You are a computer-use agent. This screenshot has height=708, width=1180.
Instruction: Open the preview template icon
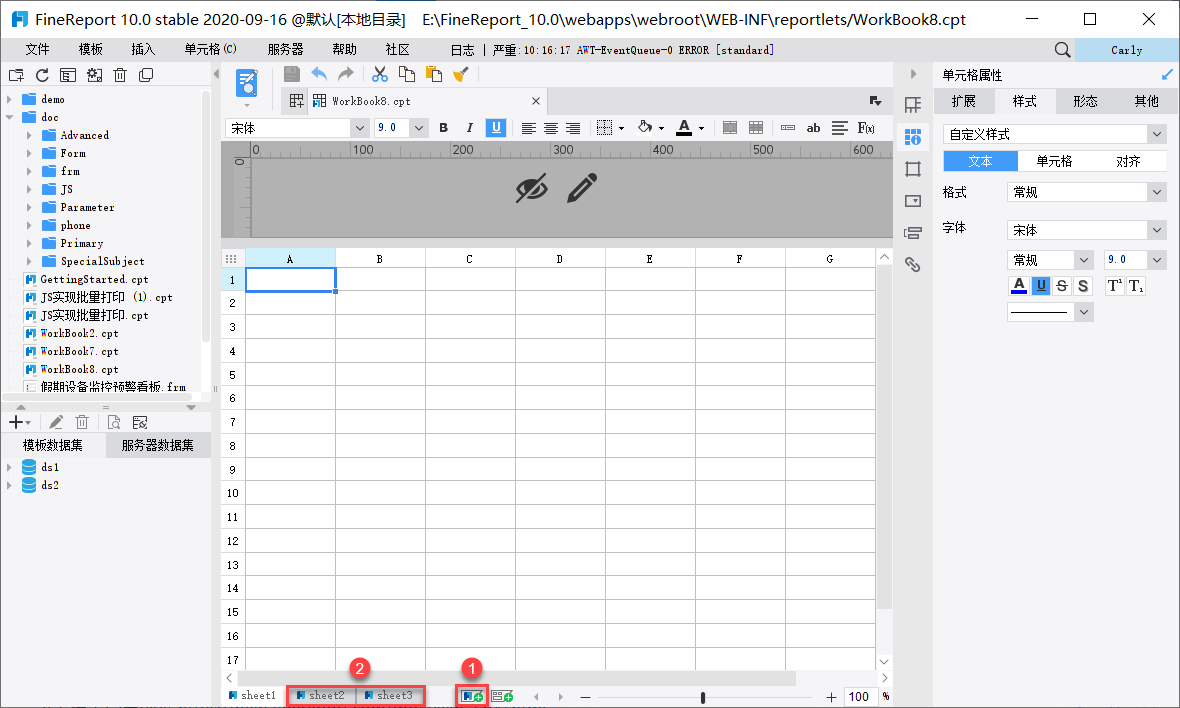pos(247,83)
